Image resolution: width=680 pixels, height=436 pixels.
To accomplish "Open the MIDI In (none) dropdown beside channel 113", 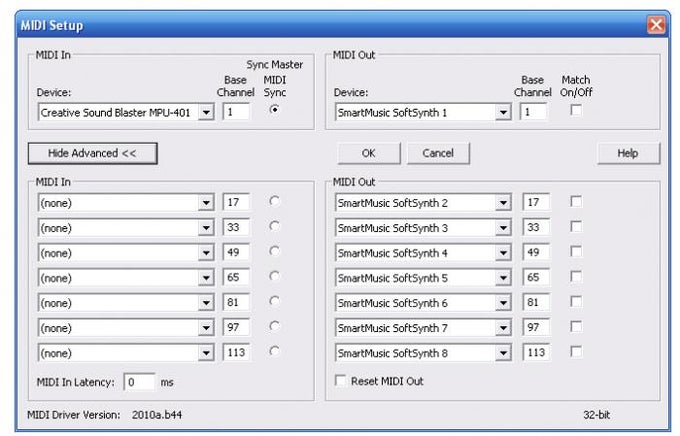I will click(126, 353).
